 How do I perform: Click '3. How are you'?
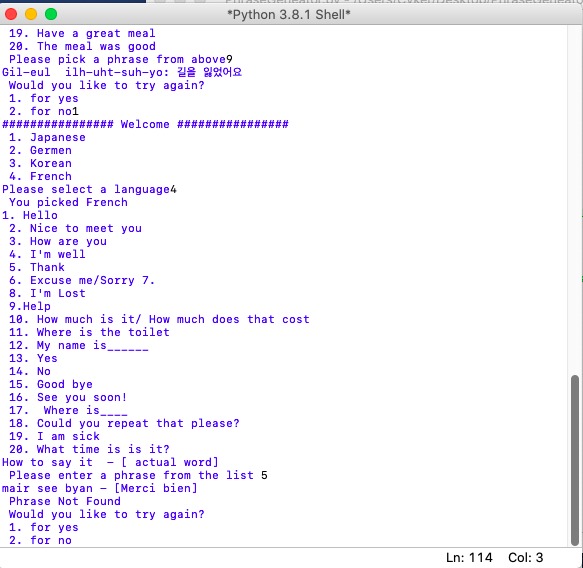tap(58, 241)
